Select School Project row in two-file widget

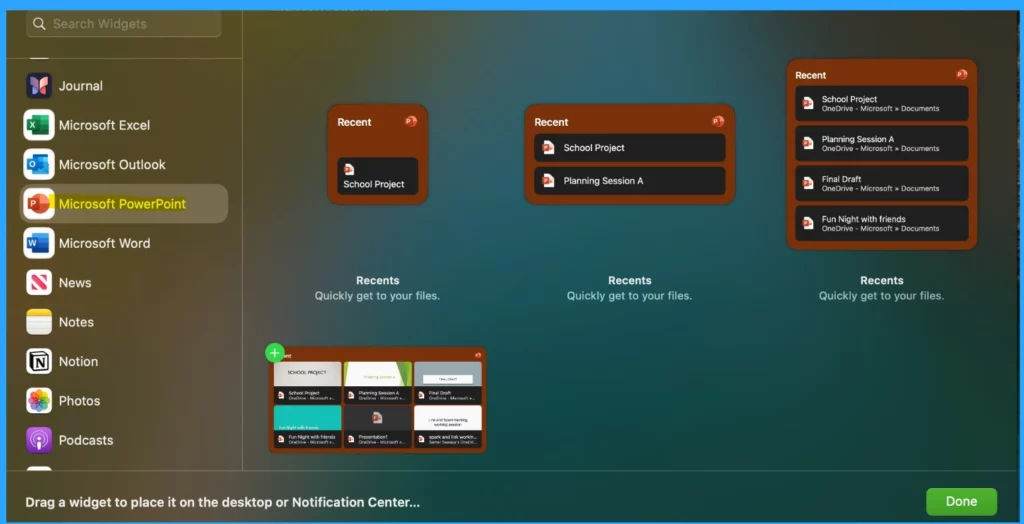pyautogui.click(x=630, y=148)
